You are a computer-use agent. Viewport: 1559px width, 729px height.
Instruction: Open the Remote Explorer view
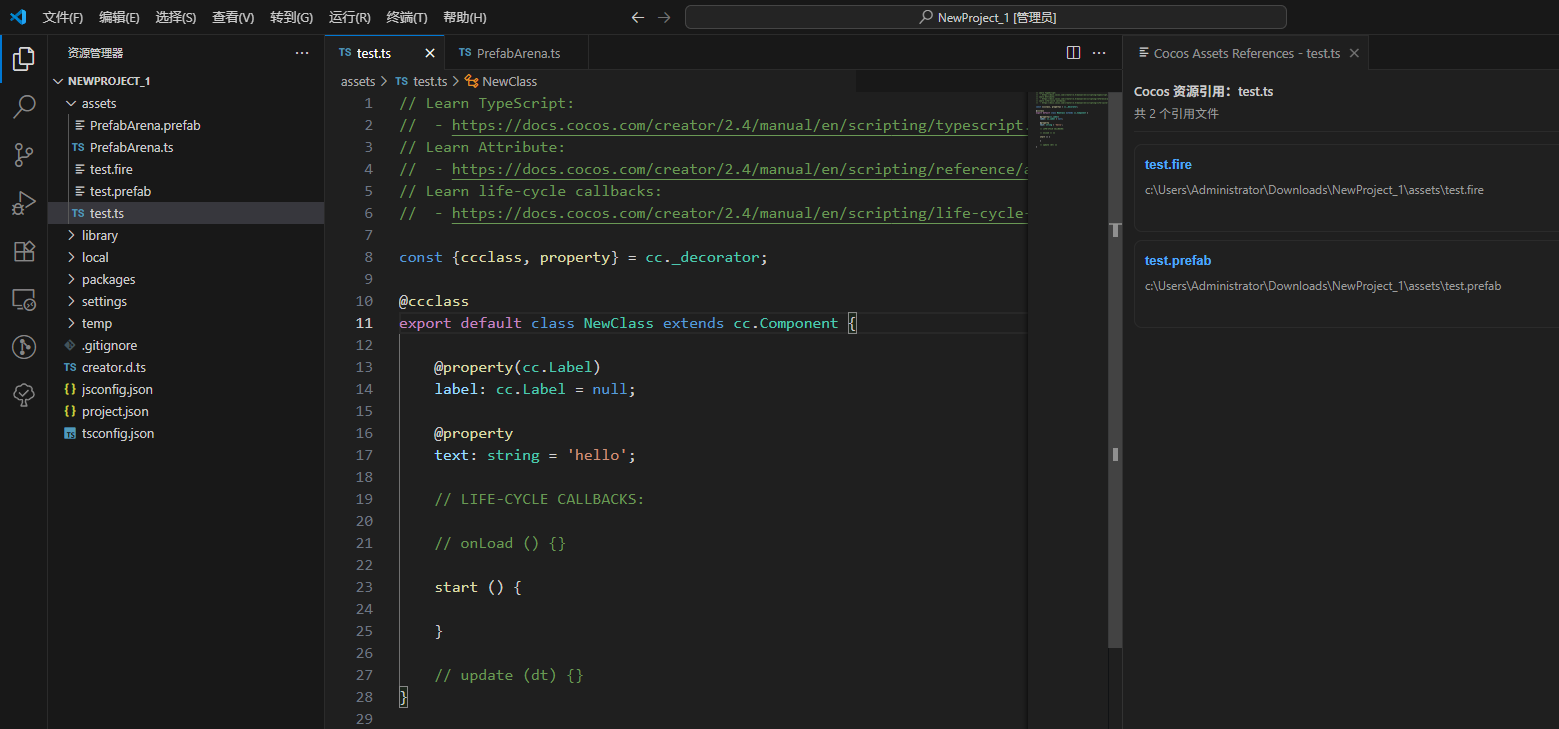(x=24, y=299)
